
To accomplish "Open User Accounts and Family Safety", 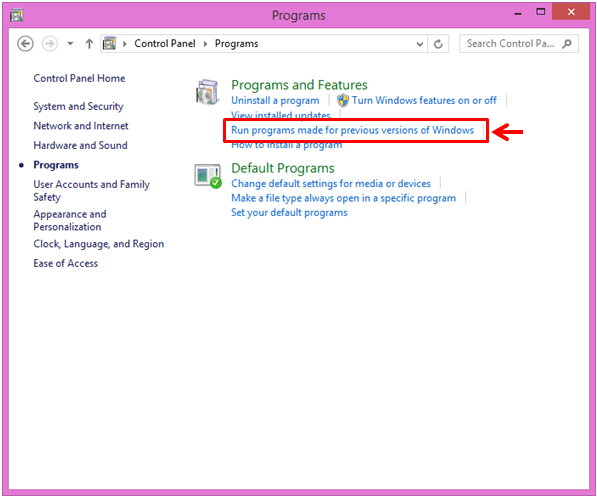I will [x=91, y=191].
